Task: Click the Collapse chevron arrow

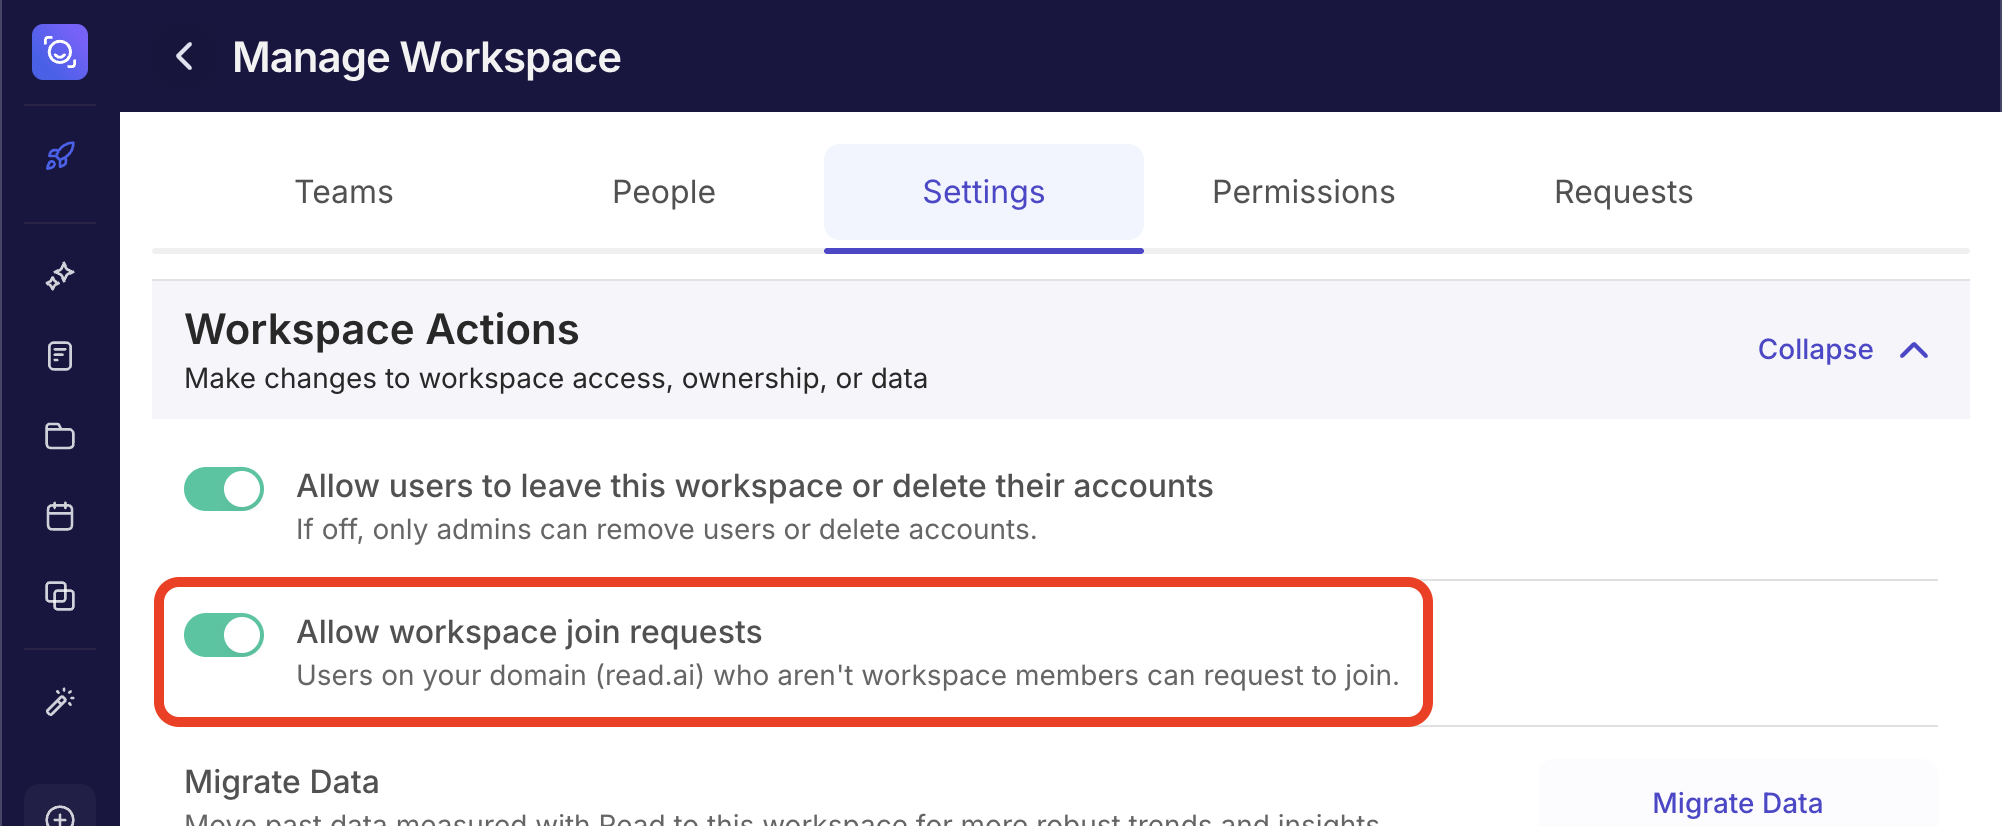Action: (1914, 350)
